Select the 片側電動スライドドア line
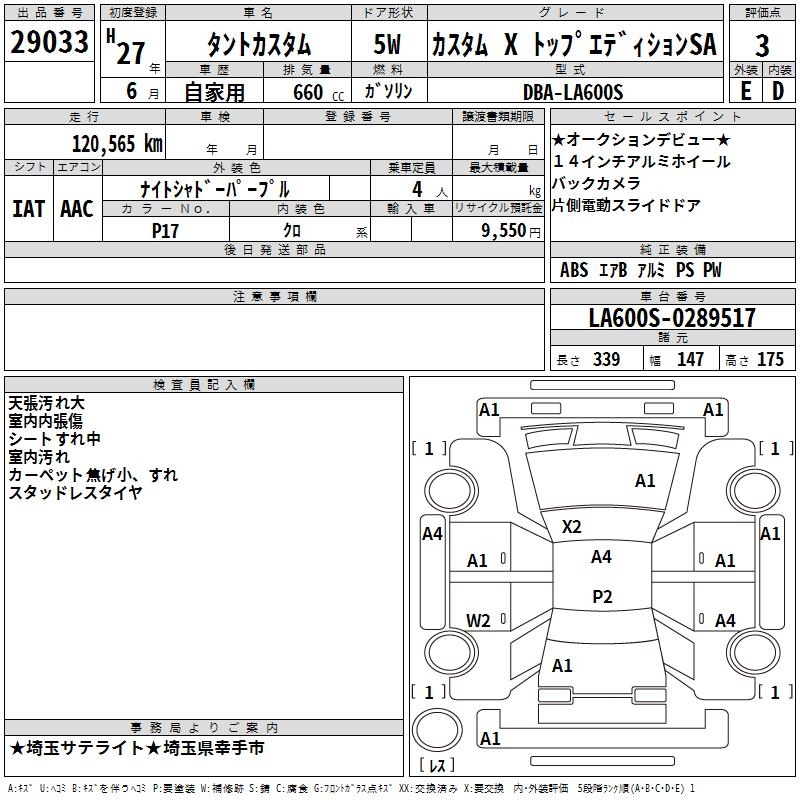 pos(627,205)
